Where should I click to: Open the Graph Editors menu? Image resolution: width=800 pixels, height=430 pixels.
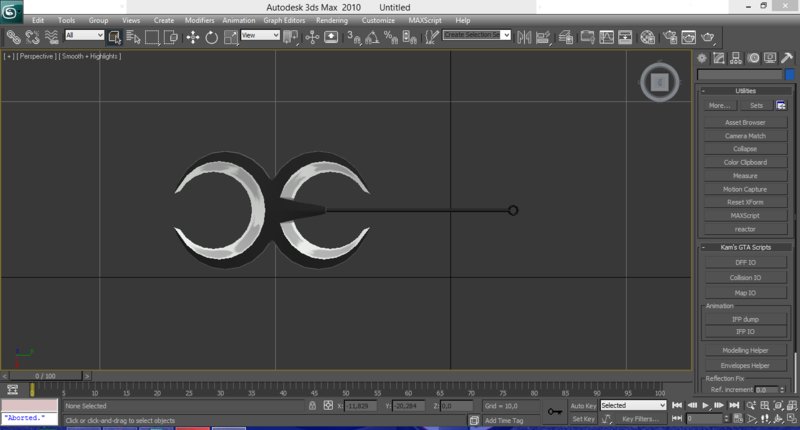click(x=284, y=20)
